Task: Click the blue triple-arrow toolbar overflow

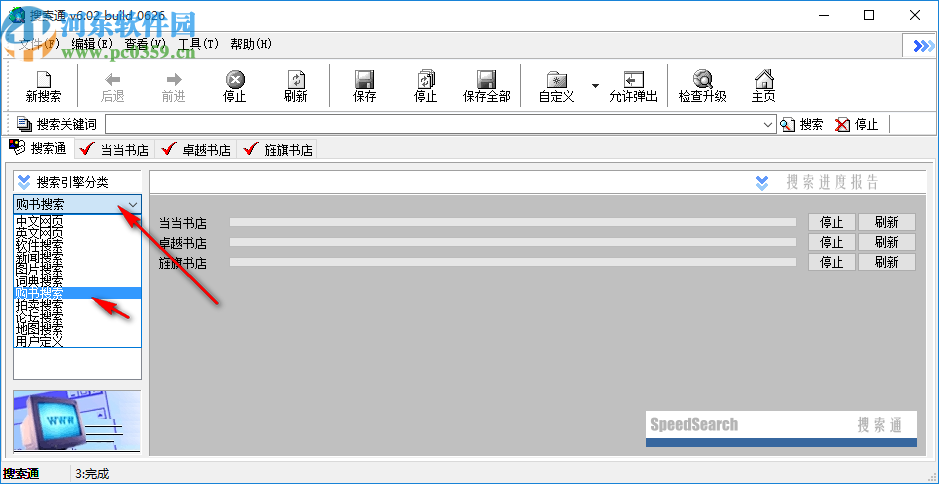Action: click(923, 46)
